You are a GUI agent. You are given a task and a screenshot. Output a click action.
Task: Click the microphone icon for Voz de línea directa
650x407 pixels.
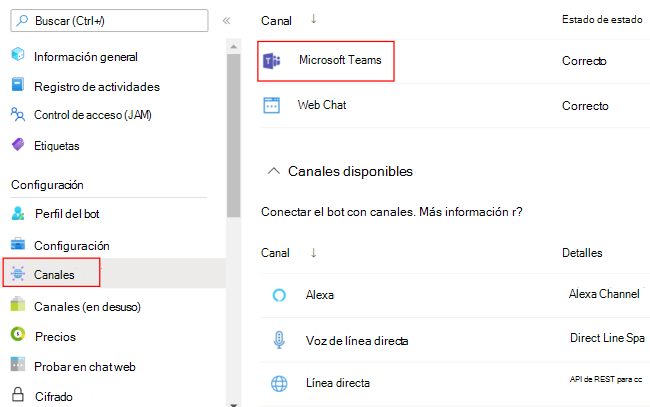(279, 340)
